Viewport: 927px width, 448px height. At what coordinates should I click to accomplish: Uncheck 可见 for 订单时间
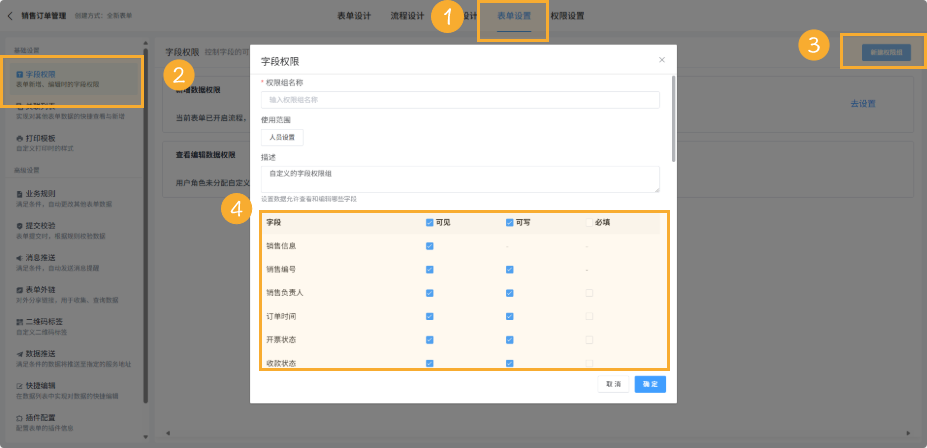tap(430, 316)
